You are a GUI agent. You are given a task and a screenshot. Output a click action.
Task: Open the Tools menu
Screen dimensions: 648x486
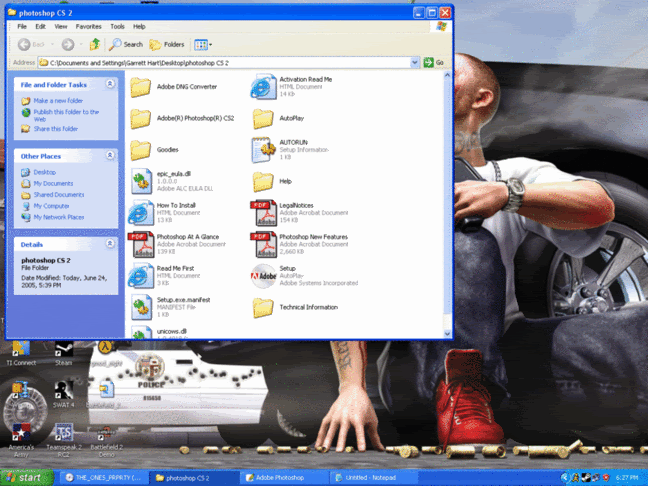point(117,26)
